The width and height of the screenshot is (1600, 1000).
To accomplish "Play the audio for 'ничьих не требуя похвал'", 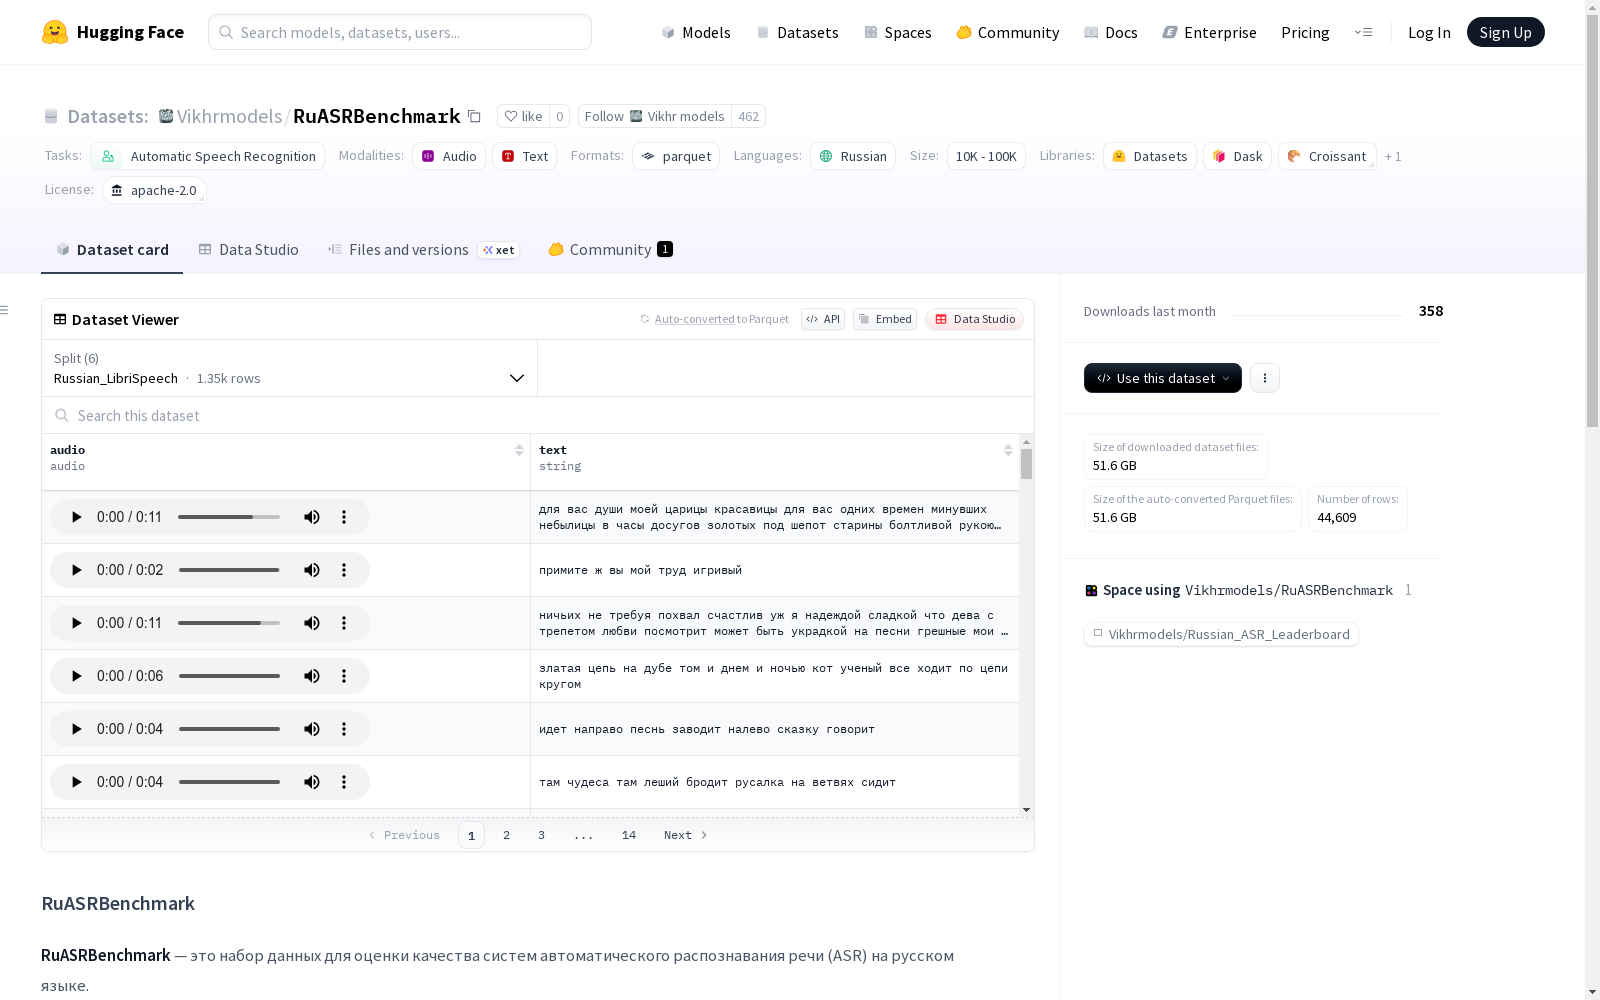I will pos(76,623).
